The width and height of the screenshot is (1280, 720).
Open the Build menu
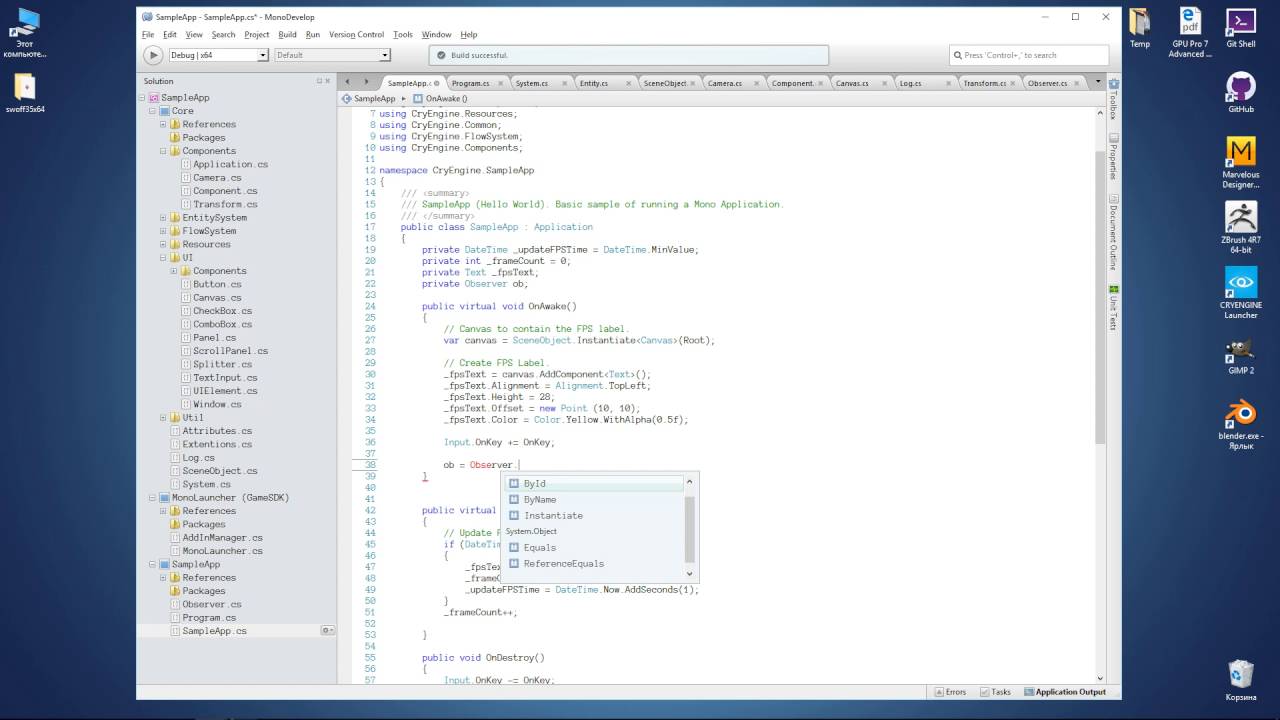click(287, 35)
